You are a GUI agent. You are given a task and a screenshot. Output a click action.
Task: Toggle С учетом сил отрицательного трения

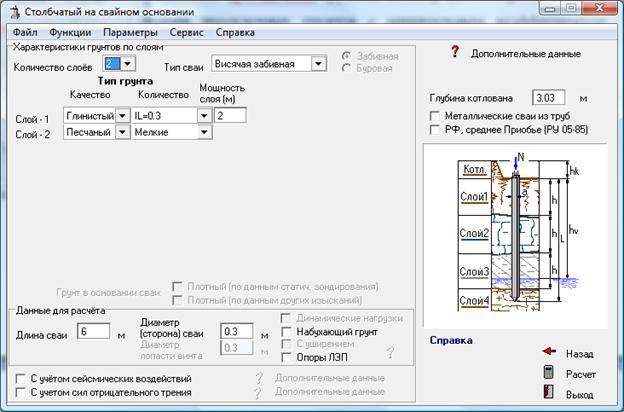[x=22, y=393]
